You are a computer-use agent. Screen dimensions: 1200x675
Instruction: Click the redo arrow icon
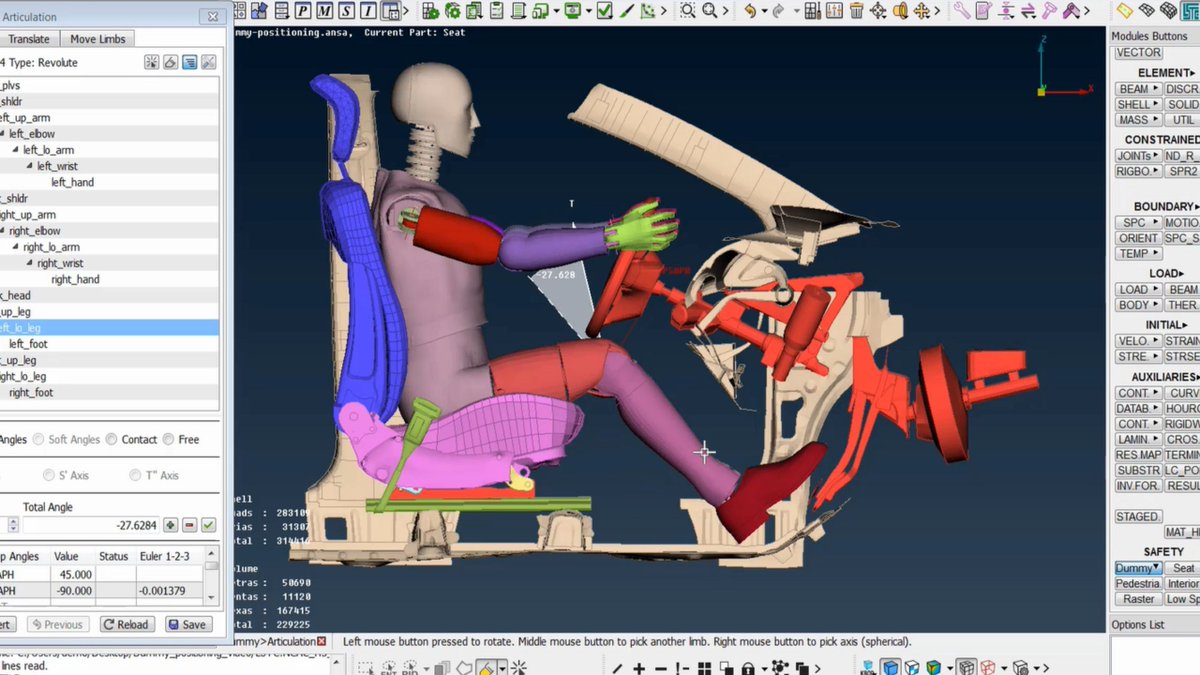778,11
